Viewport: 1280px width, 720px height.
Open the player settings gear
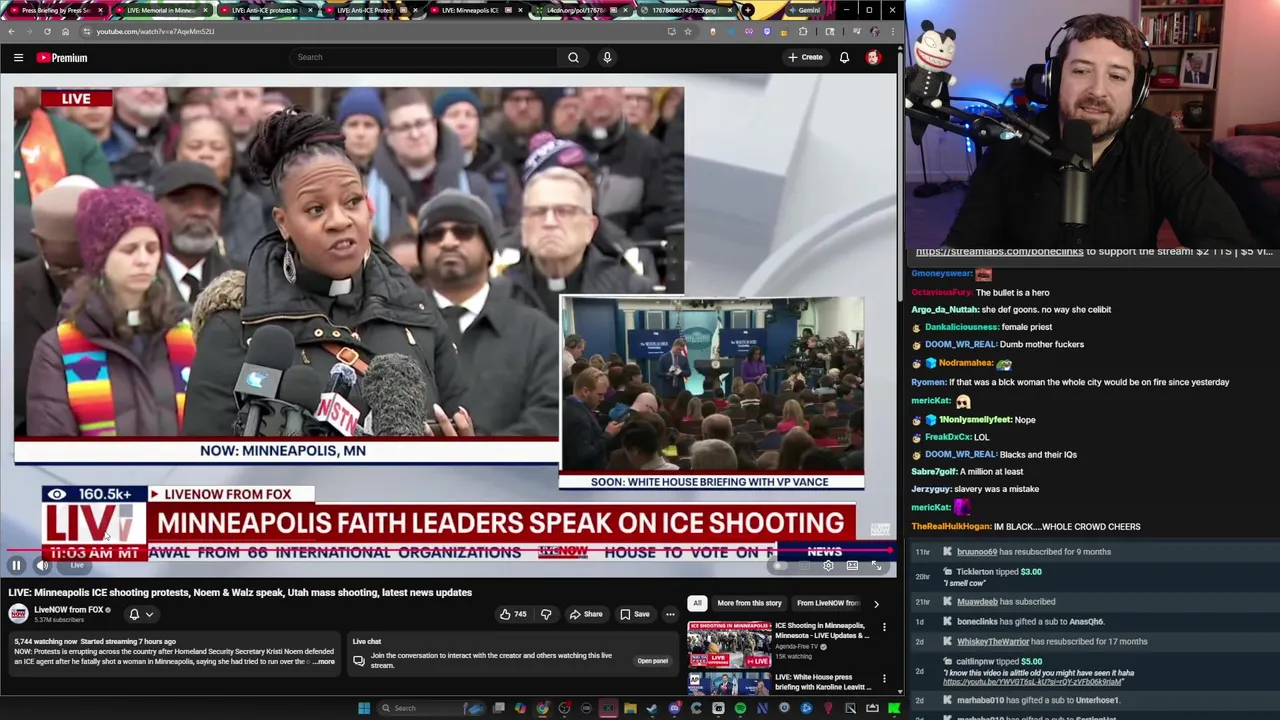click(828, 566)
